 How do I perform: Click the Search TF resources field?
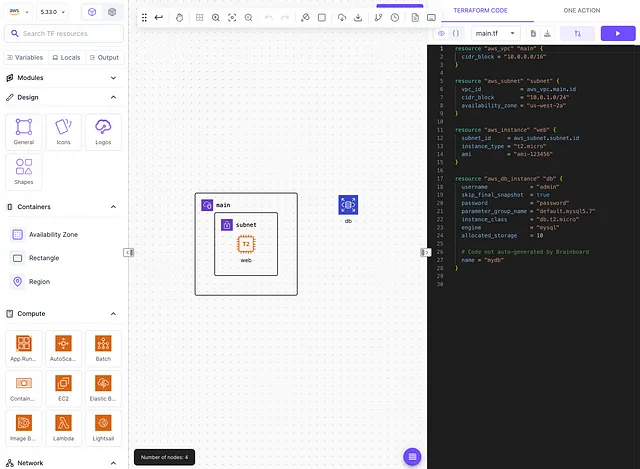[x=64, y=33]
